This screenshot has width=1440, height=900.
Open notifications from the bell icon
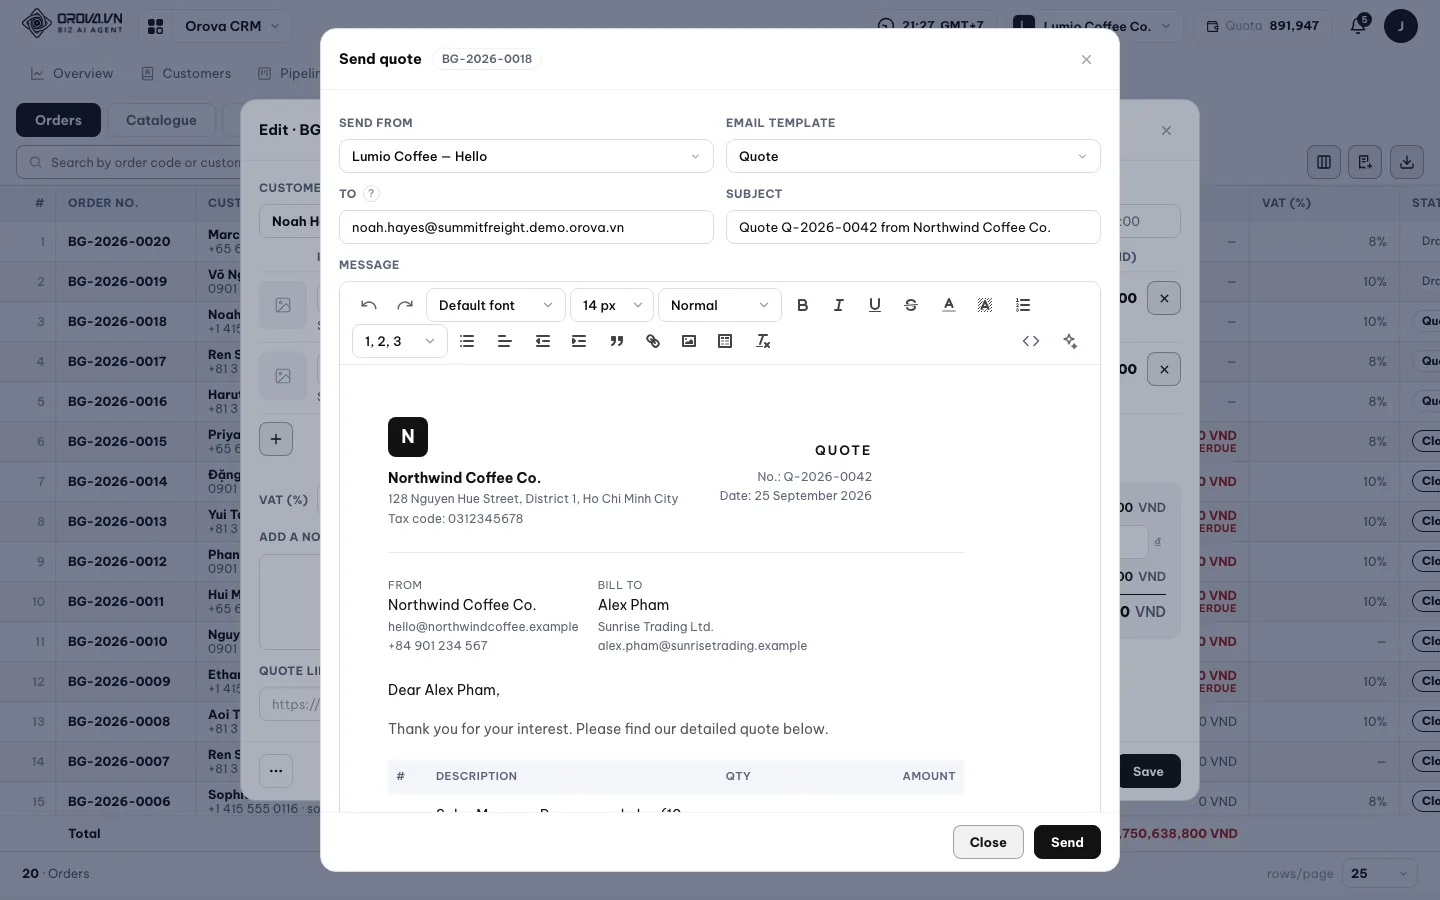tap(1358, 26)
